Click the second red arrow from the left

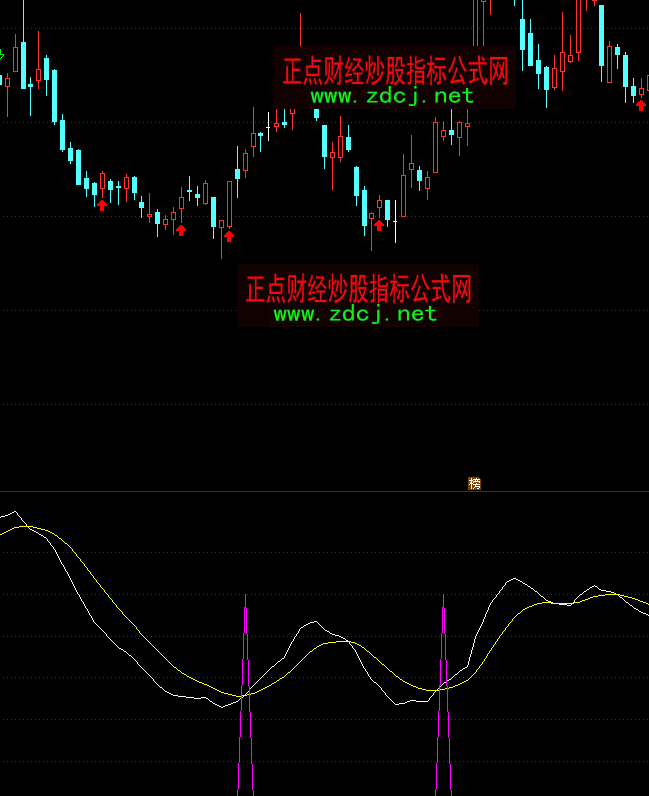click(181, 230)
